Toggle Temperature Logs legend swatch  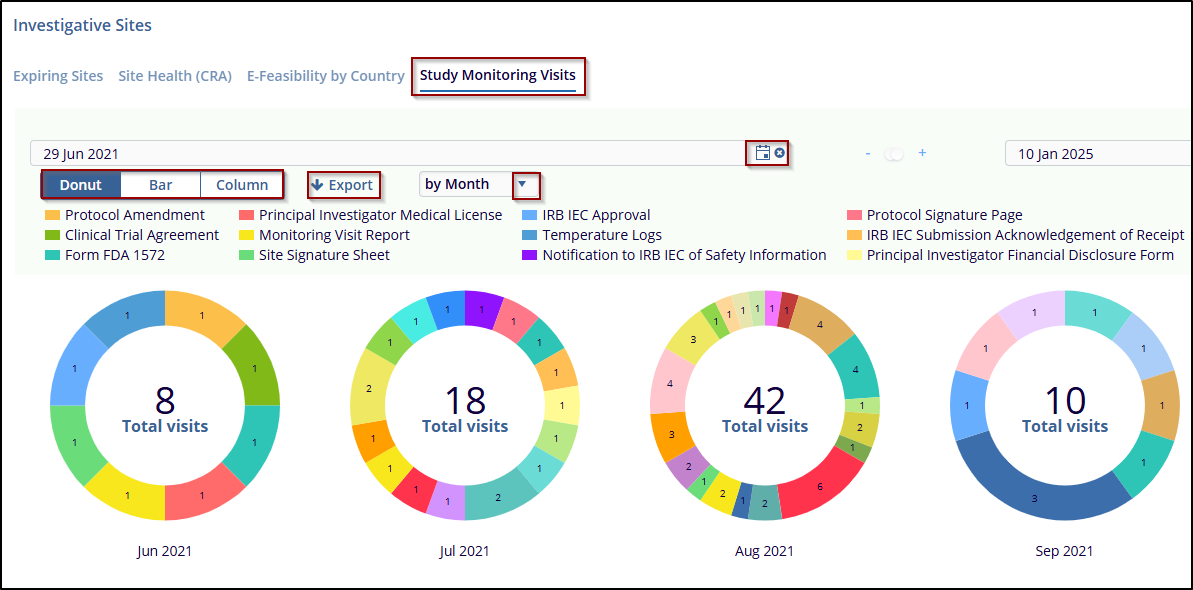pyautogui.click(x=530, y=235)
